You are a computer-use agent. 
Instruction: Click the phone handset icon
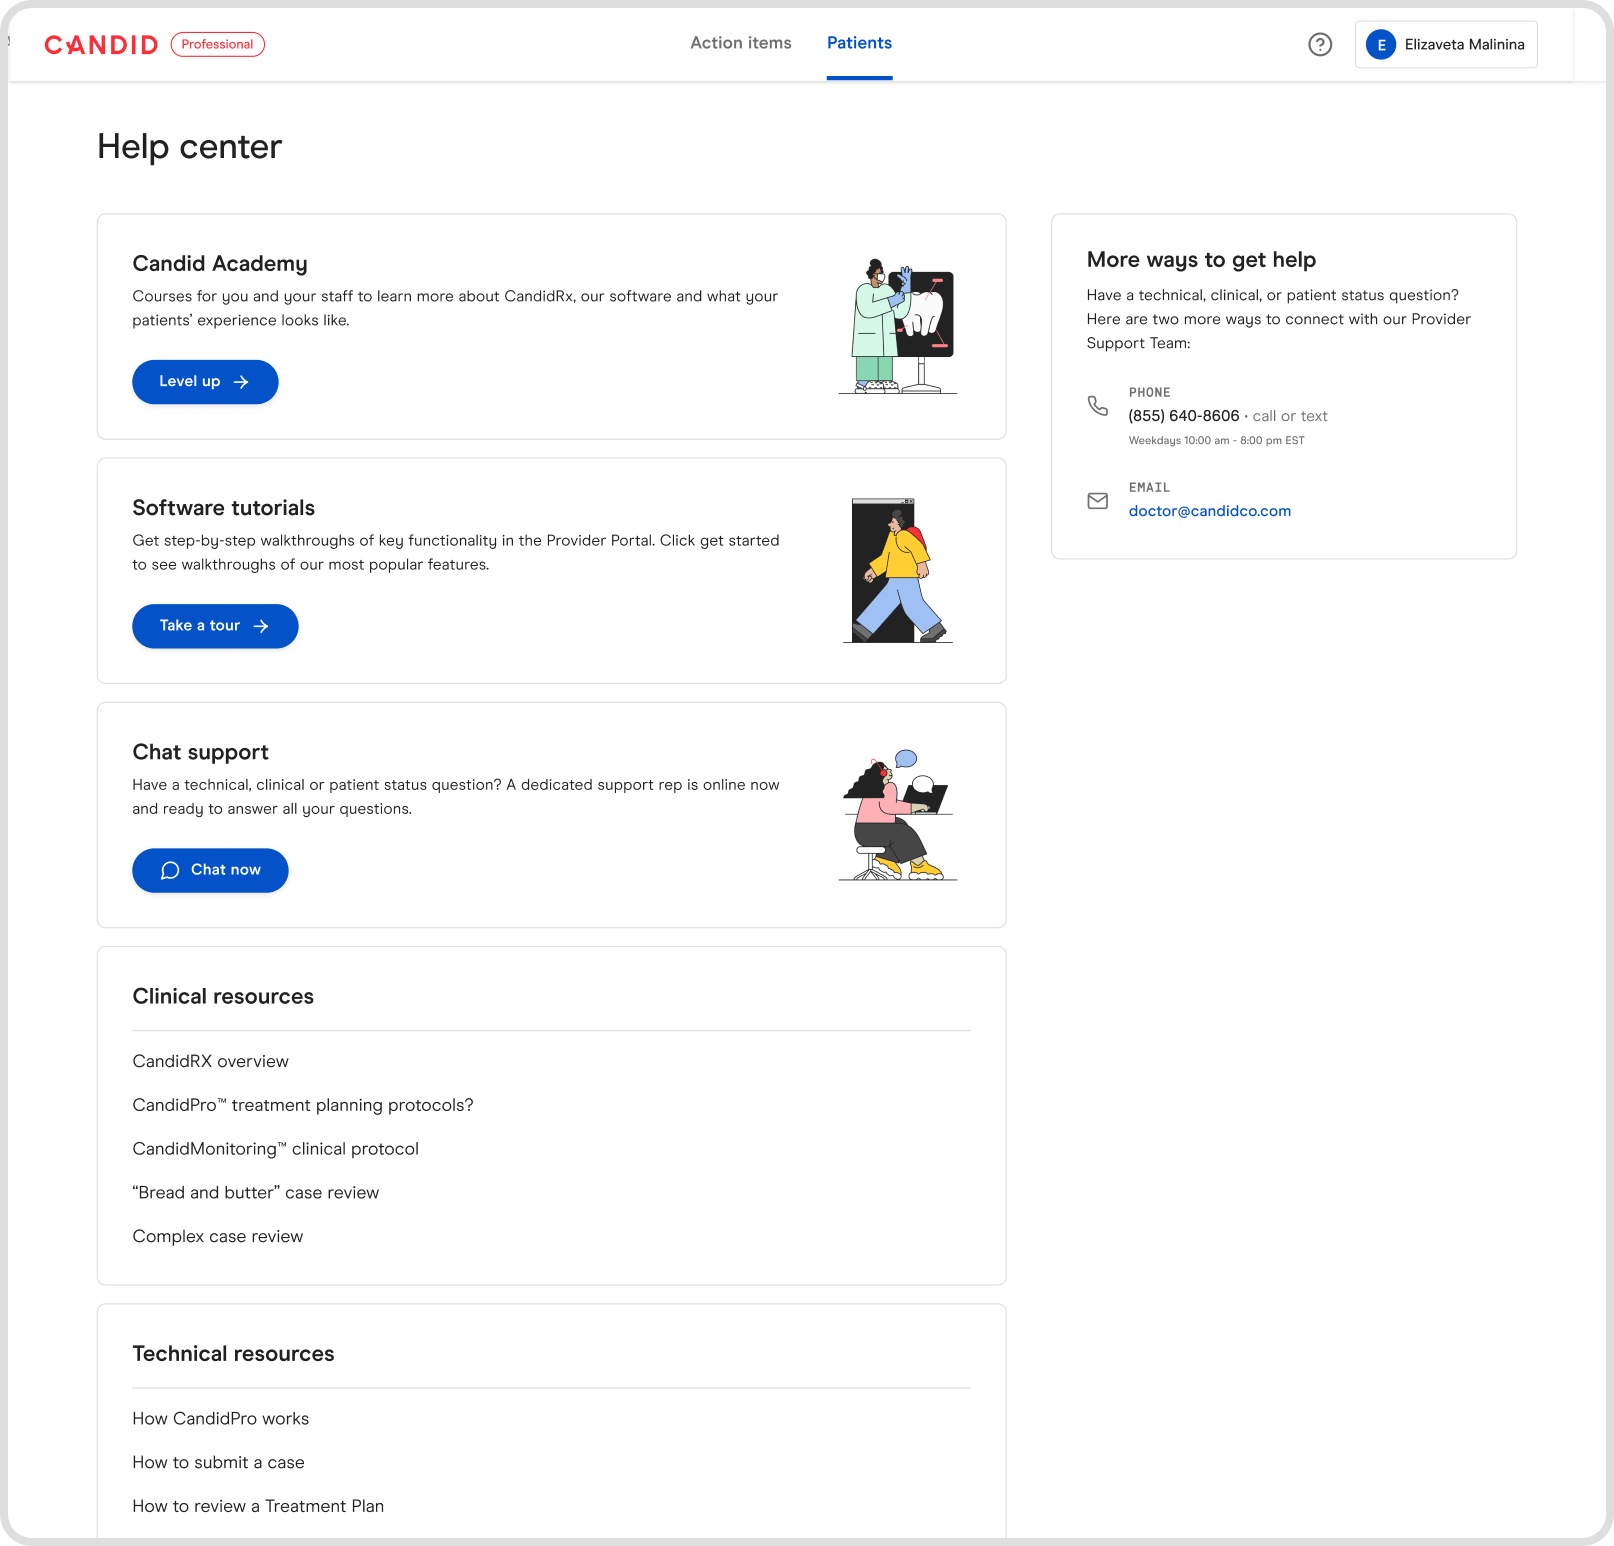coord(1097,405)
